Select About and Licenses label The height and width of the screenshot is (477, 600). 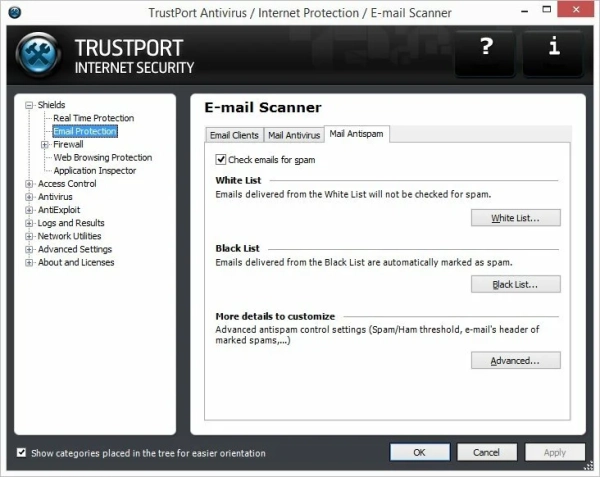pos(76,262)
